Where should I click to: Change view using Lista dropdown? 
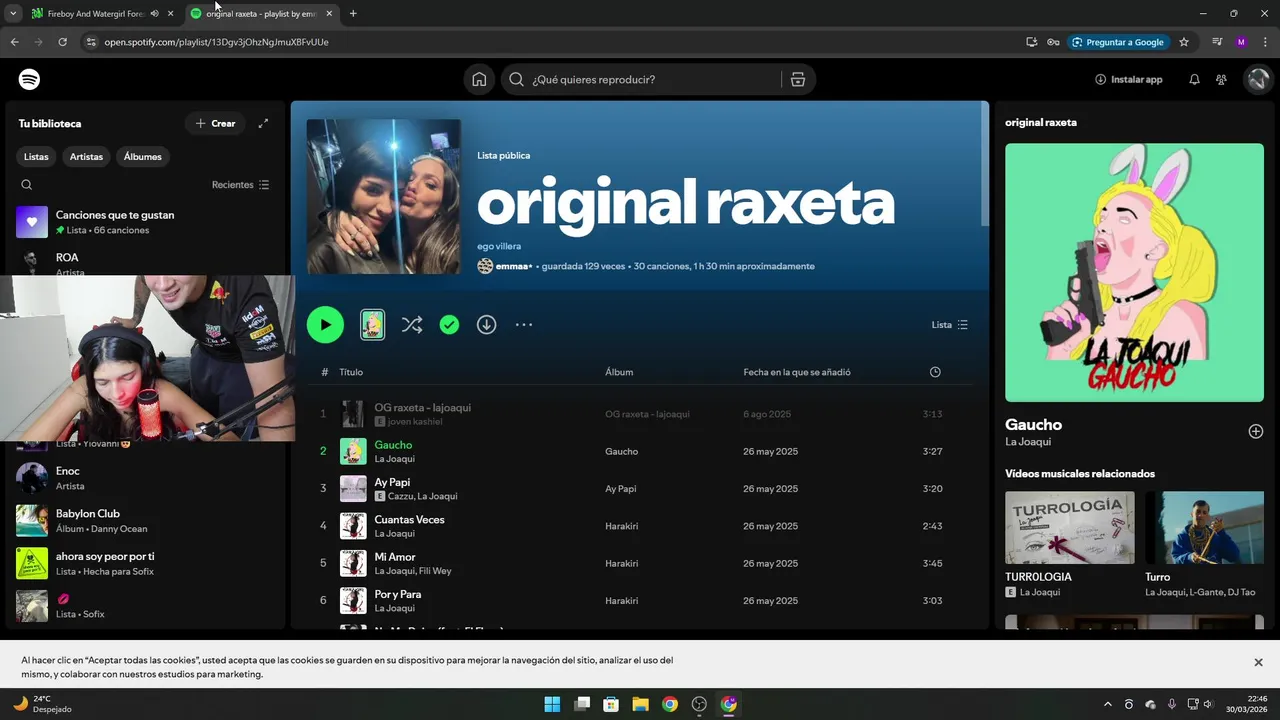[949, 325]
